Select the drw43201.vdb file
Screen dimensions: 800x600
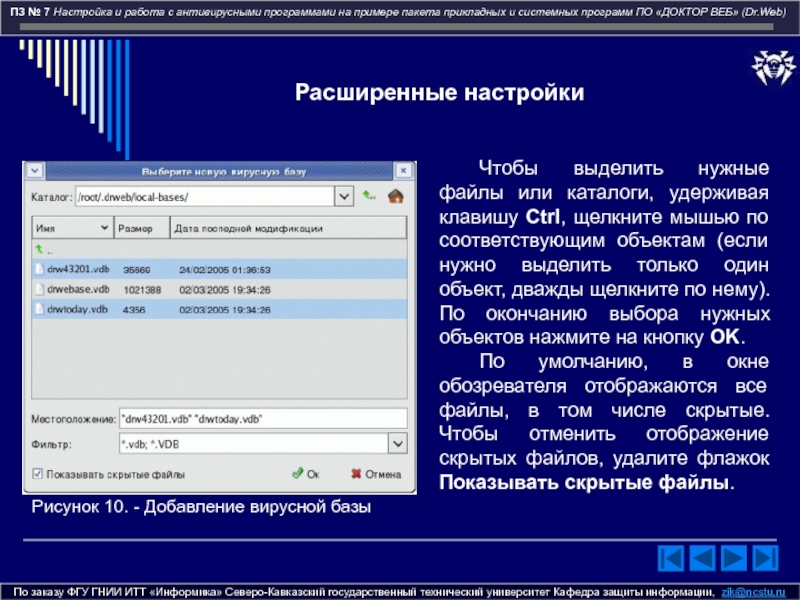[219, 269]
